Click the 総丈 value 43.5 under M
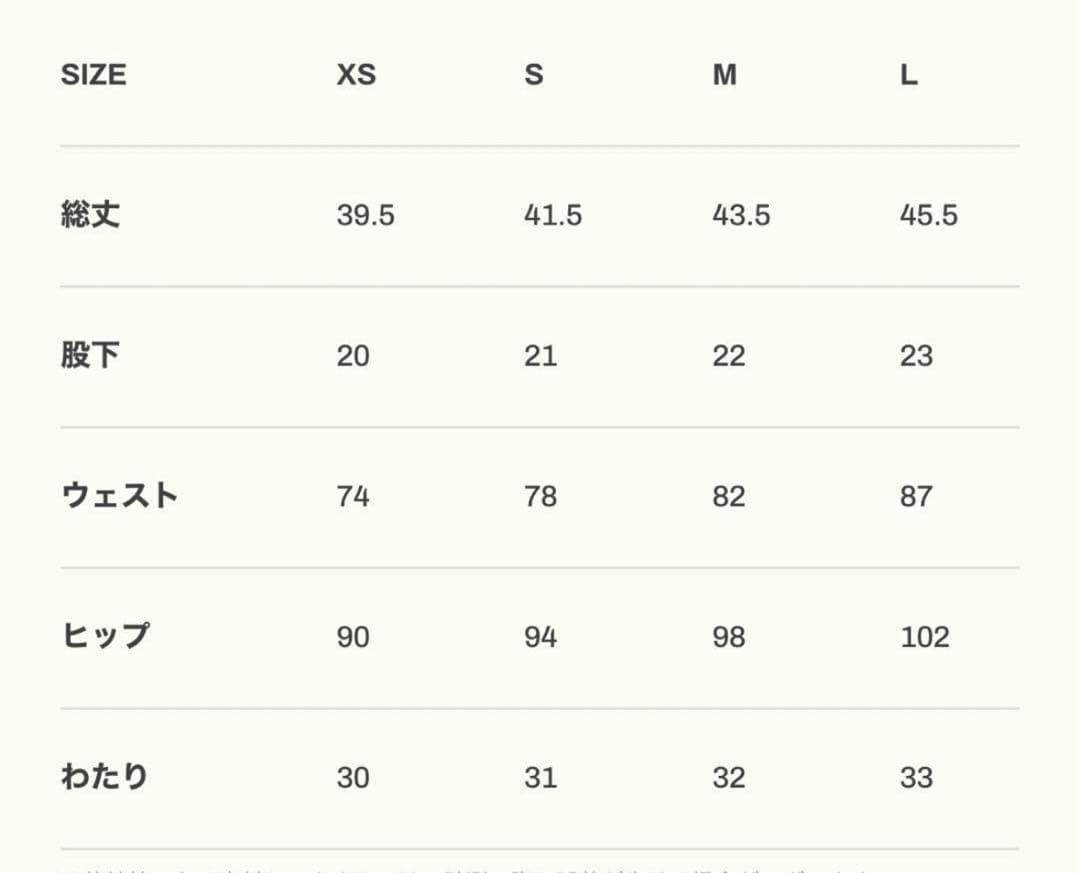 point(741,216)
